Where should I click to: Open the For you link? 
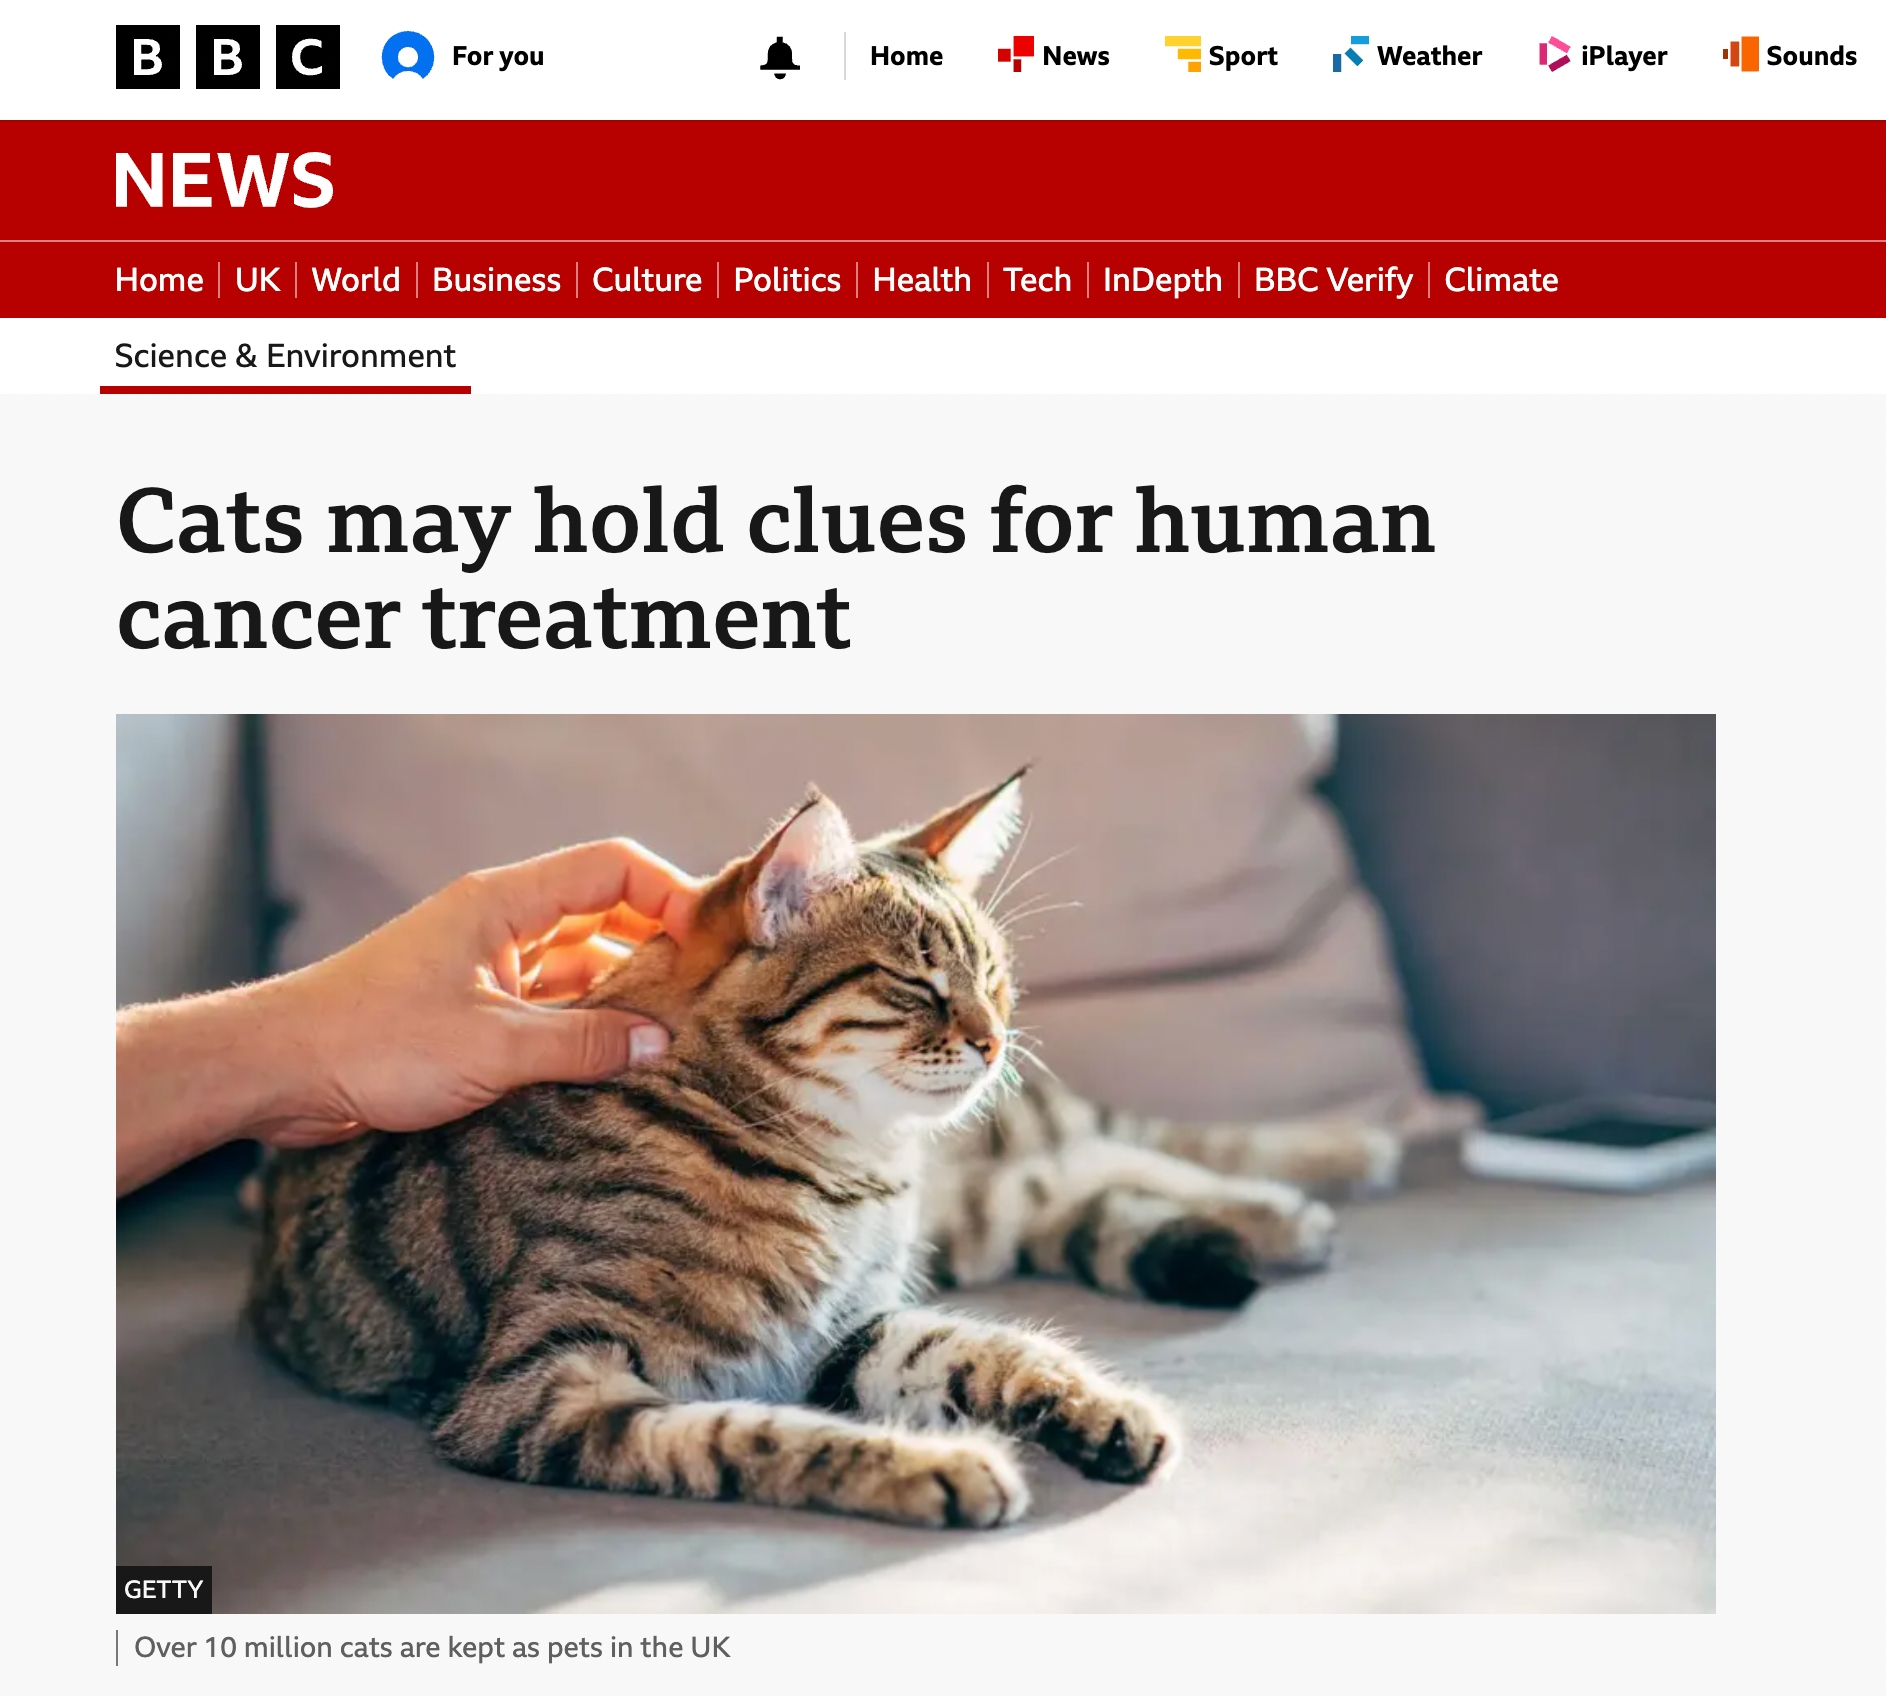tap(498, 56)
